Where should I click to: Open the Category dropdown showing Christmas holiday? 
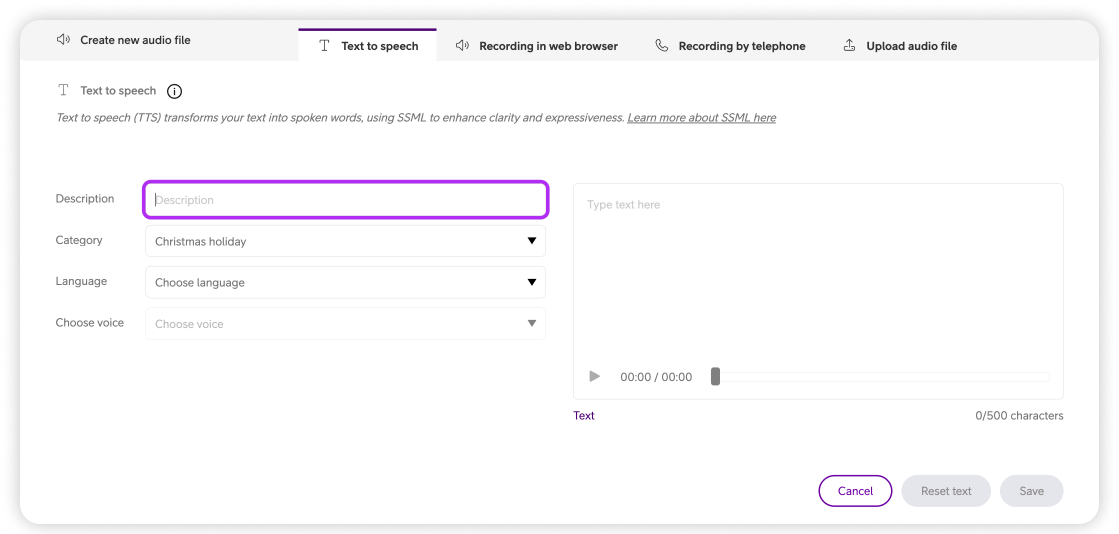tap(345, 241)
